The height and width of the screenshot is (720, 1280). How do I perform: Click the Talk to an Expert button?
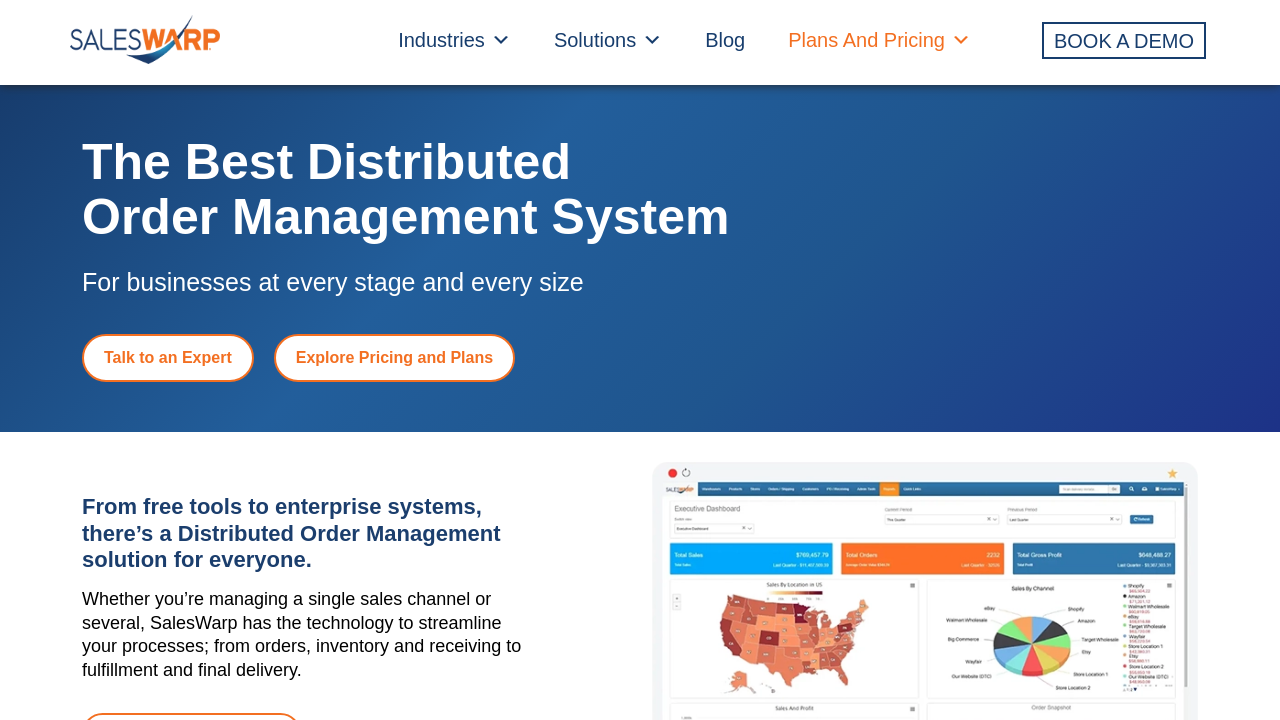[x=168, y=358]
